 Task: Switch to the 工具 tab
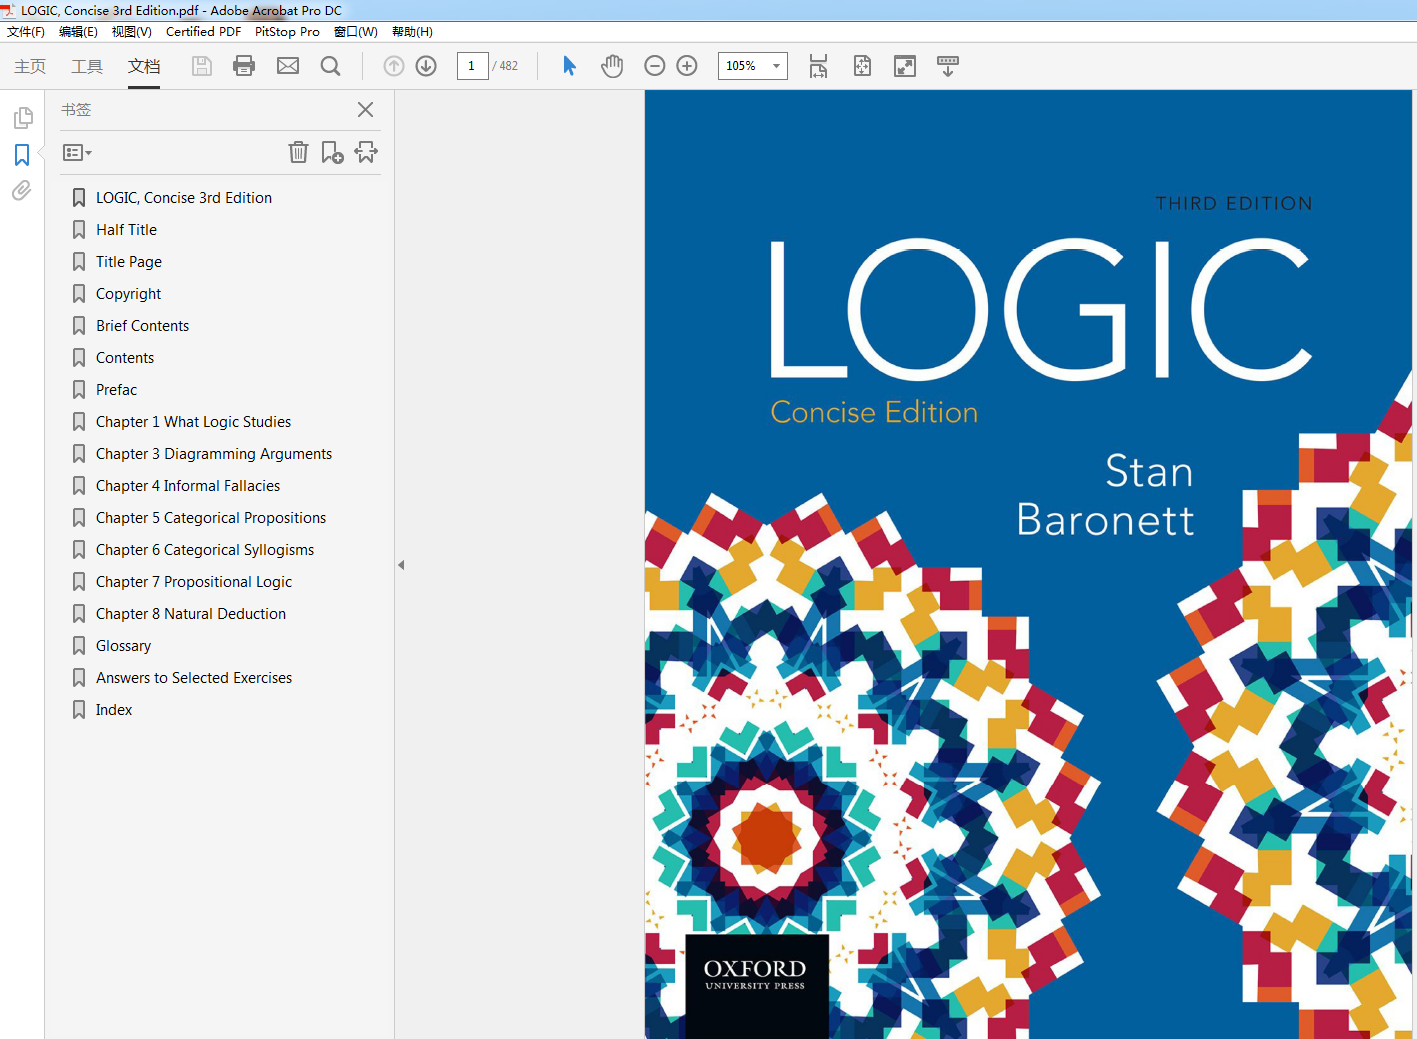point(87,66)
